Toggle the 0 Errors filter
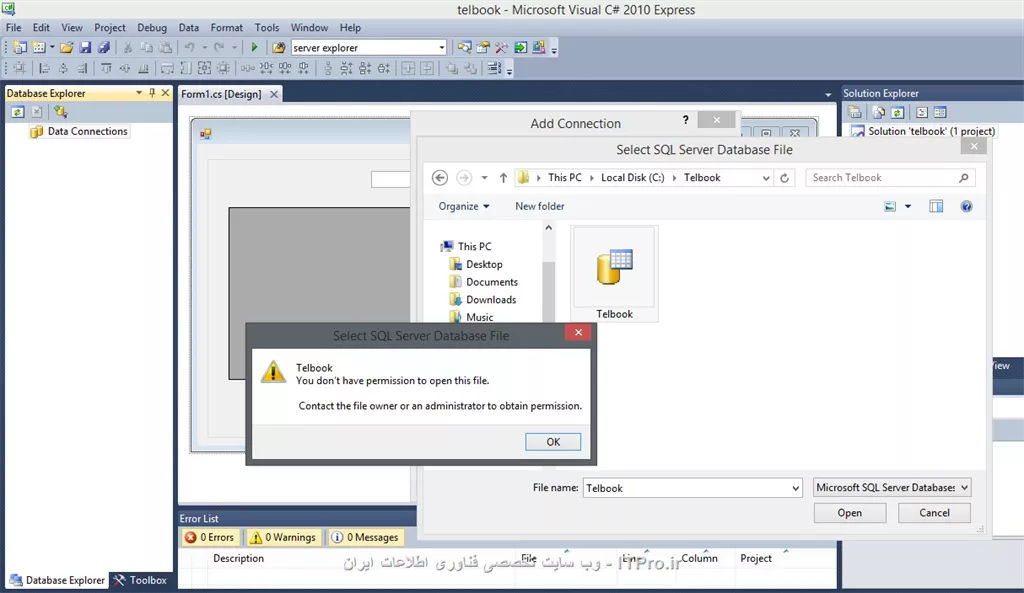Screen dimensions: 1024x593 [210, 537]
